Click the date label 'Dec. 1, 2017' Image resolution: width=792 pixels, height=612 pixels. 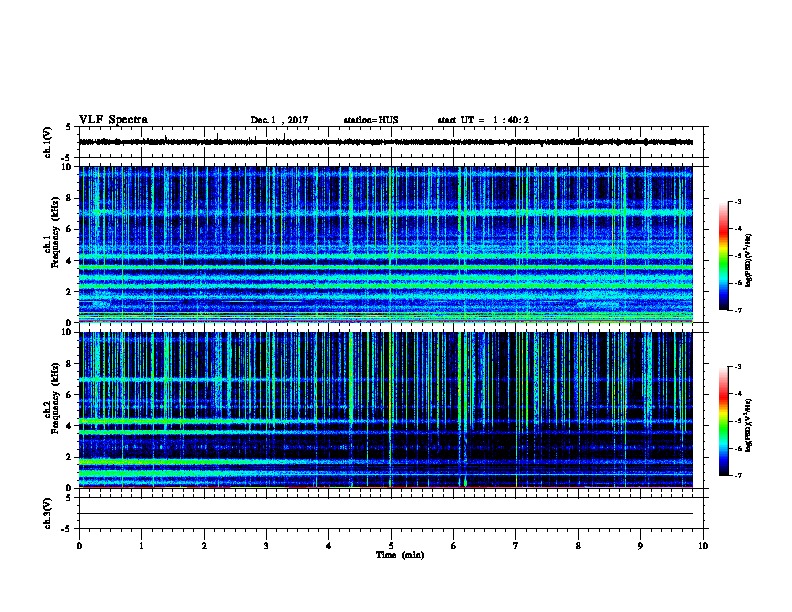tap(279, 120)
